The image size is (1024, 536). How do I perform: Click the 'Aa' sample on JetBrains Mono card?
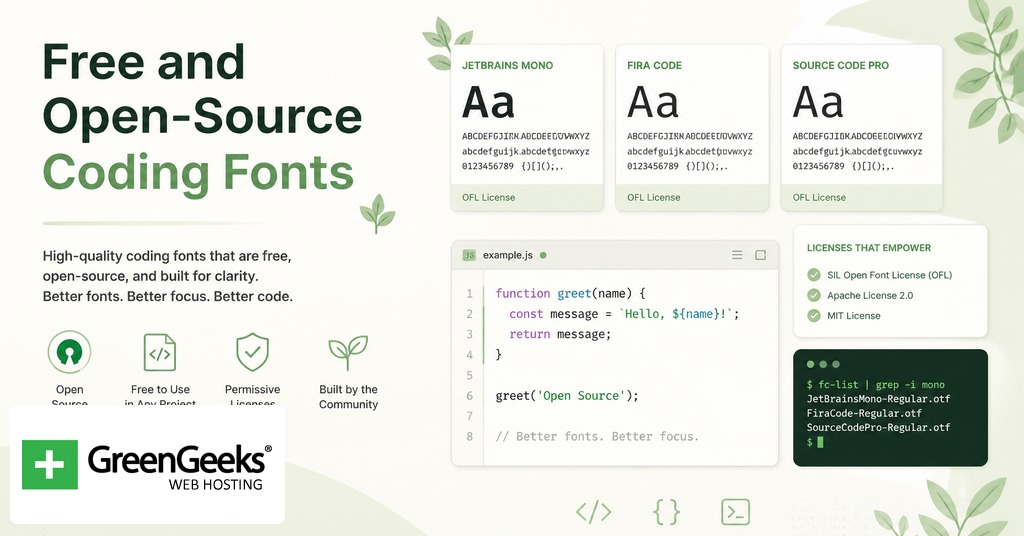click(x=488, y=102)
